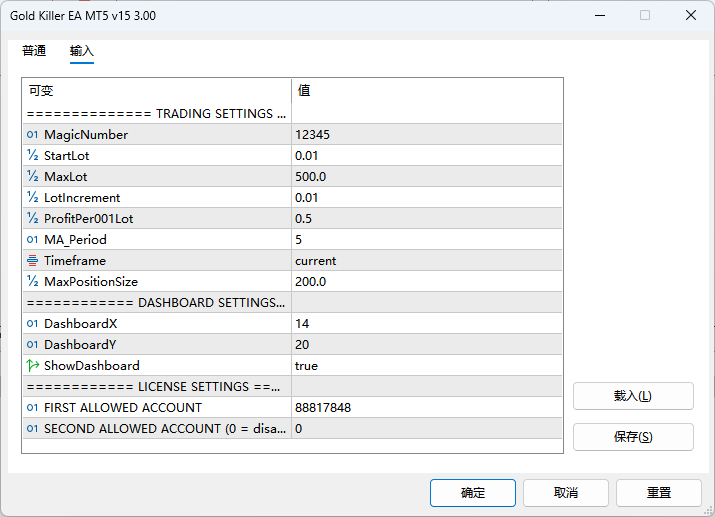Click the 载入(L) button
Screen dimensions: 715x517
click(633, 396)
